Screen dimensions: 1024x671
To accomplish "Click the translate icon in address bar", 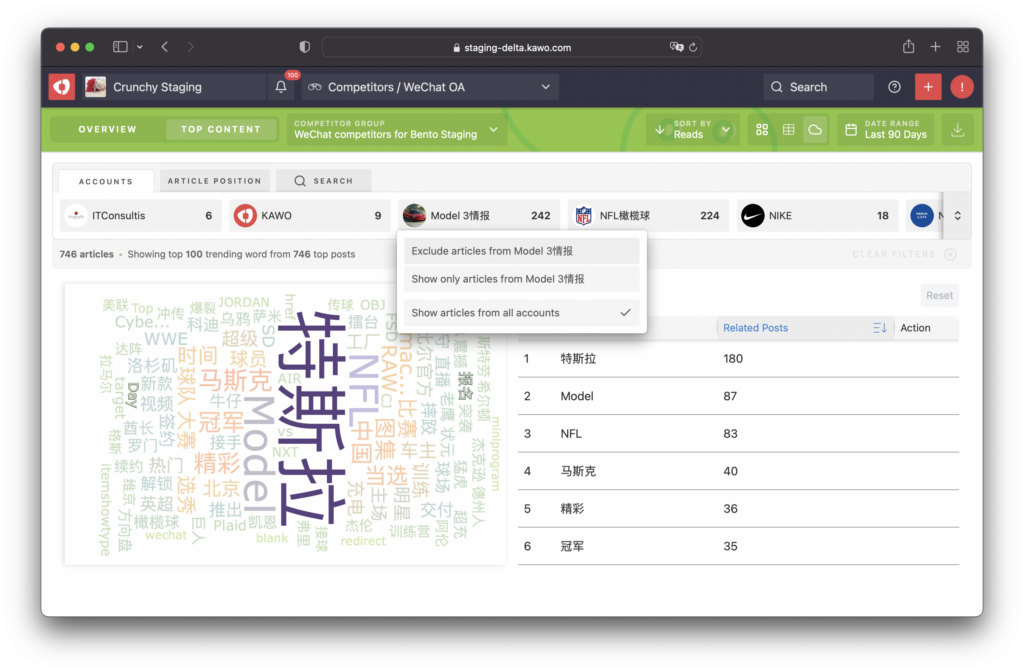I will [x=676, y=47].
